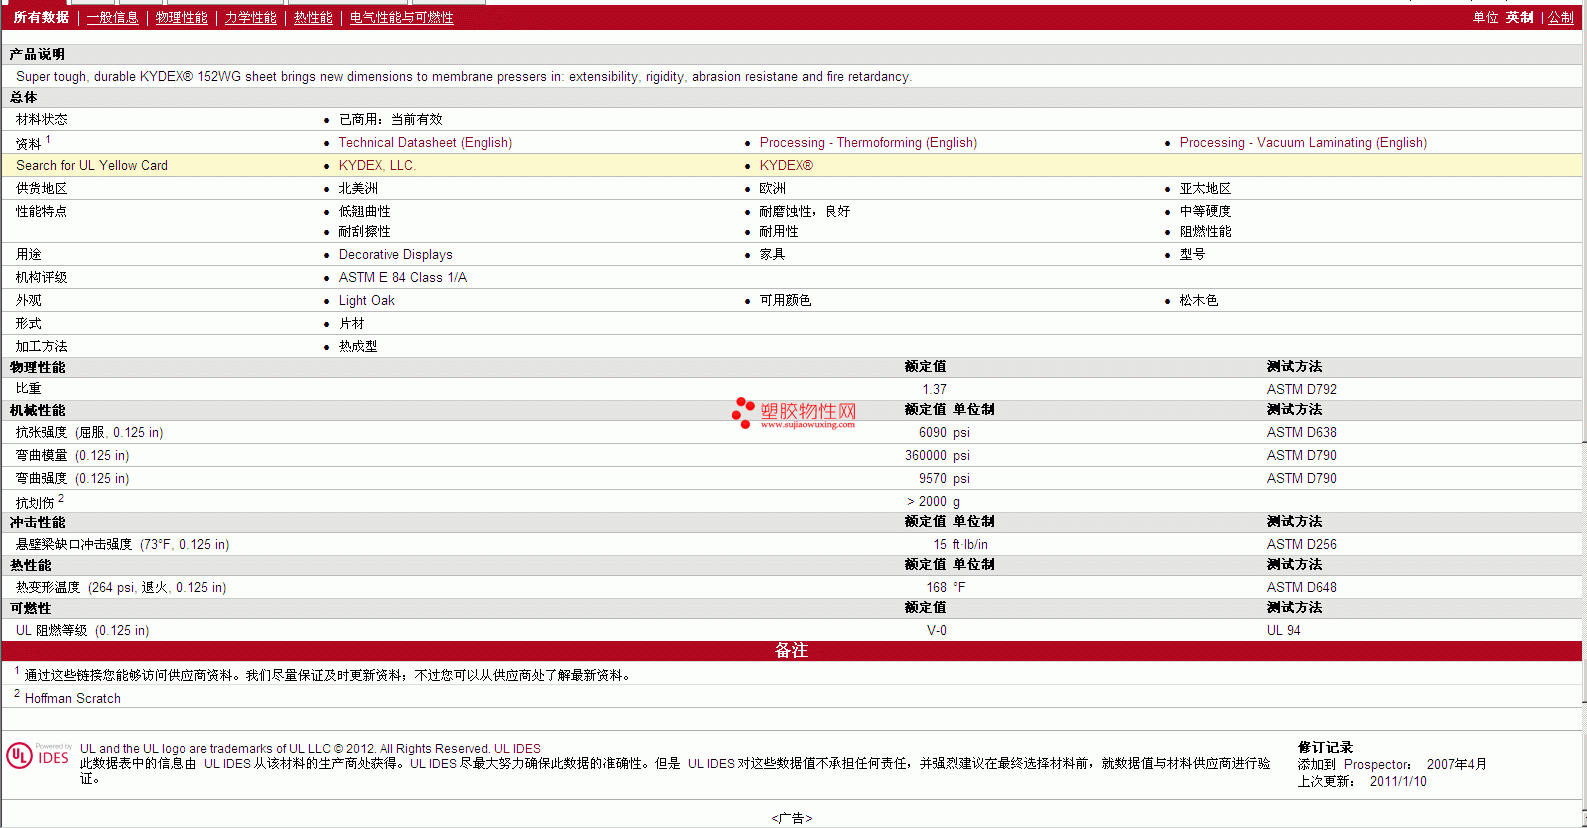Screen dimensions: 1587x828
Task: Click the Decorative Displays usage entry
Action: pos(395,255)
